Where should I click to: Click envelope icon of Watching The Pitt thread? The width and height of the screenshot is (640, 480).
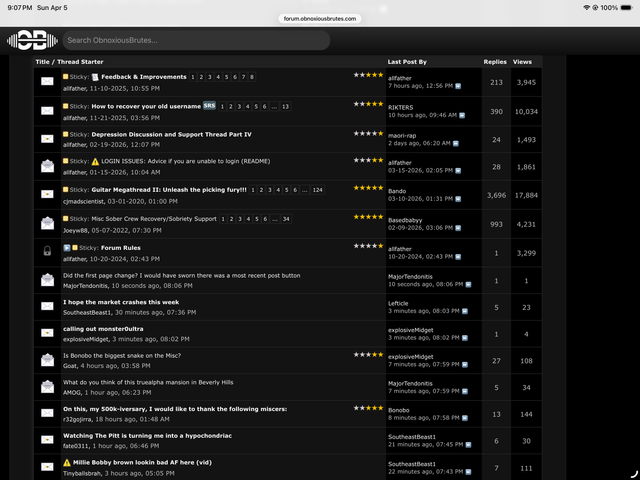pyautogui.click(x=47, y=440)
